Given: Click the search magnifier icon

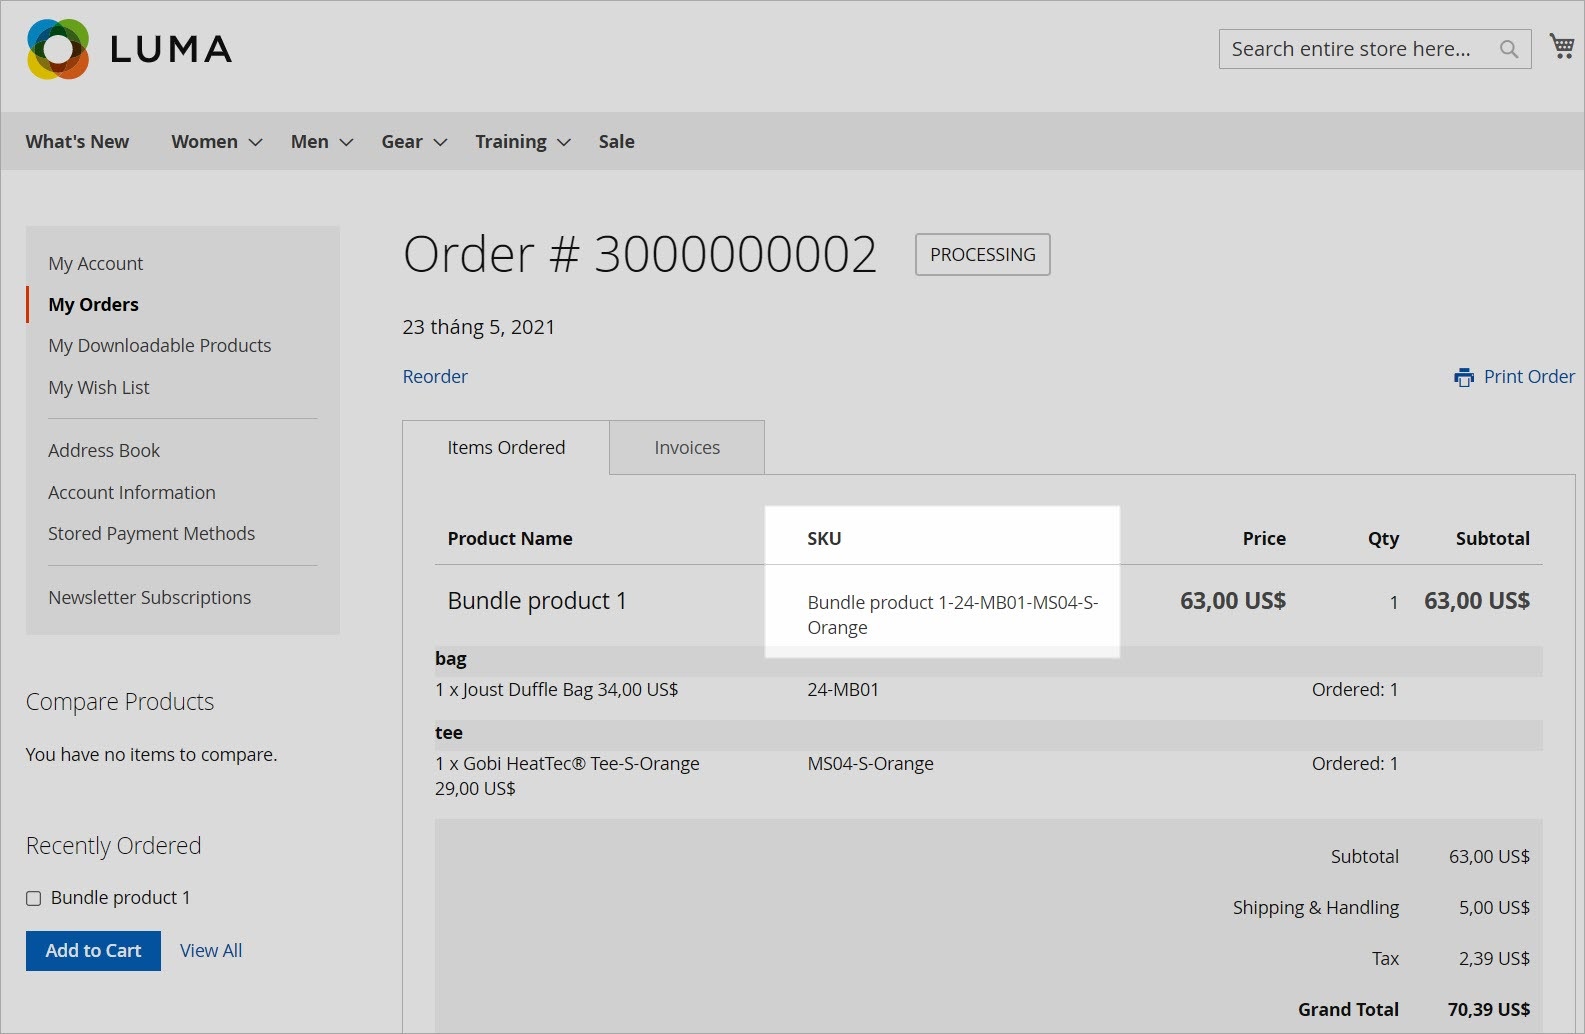Looking at the screenshot, I should click(1508, 49).
